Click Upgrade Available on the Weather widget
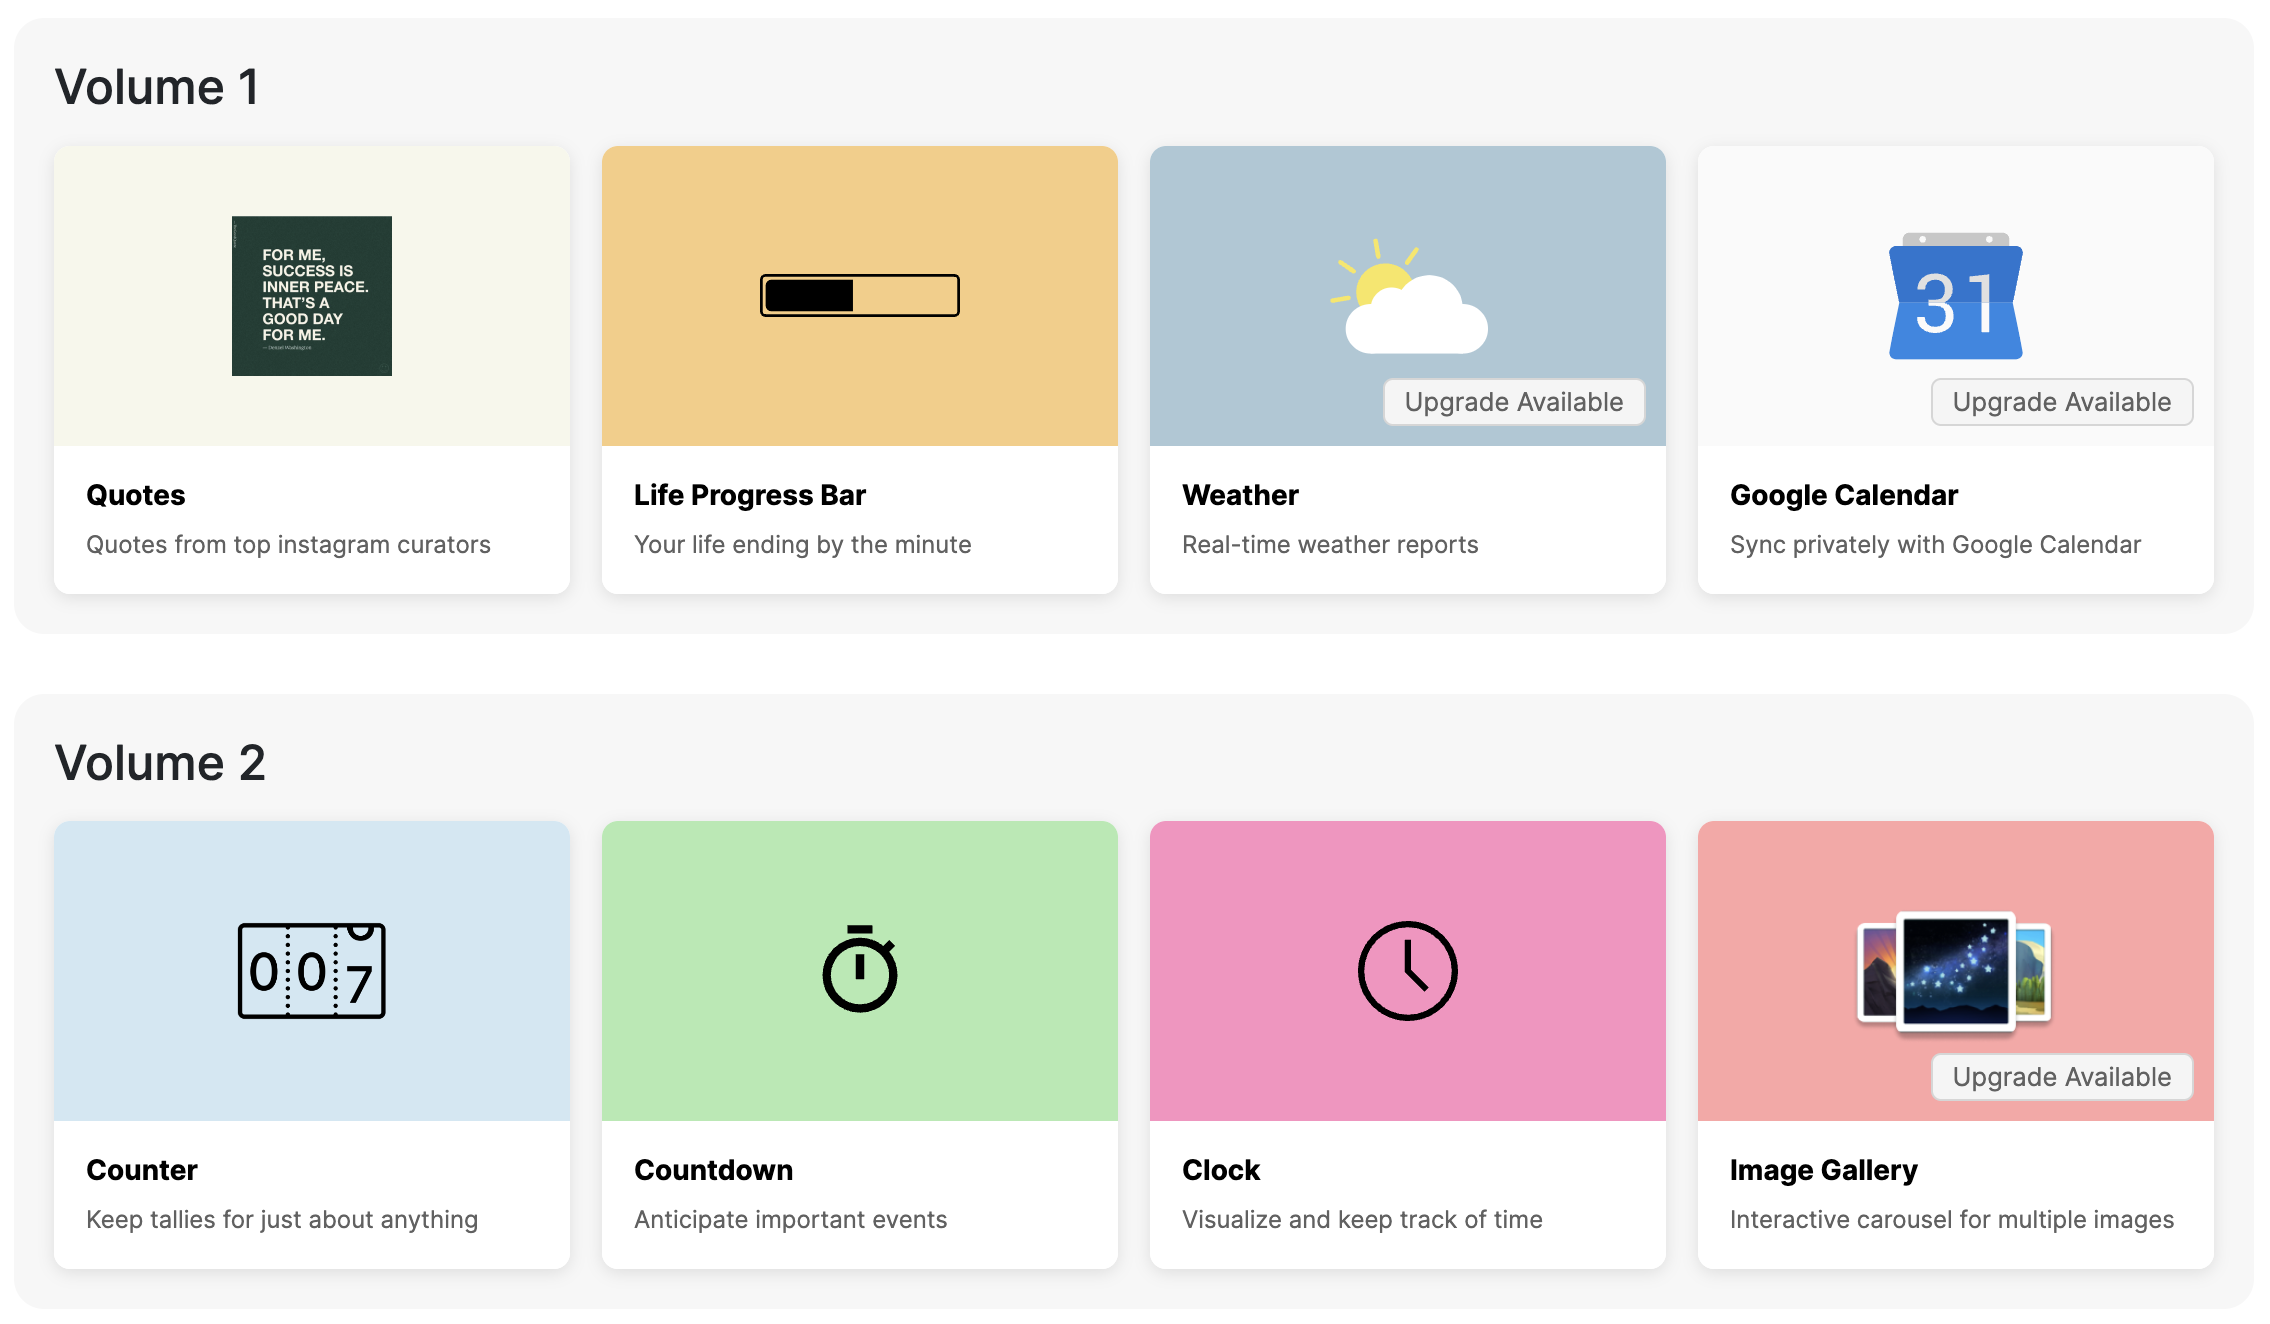The width and height of the screenshot is (2270, 1324). (1513, 401)
